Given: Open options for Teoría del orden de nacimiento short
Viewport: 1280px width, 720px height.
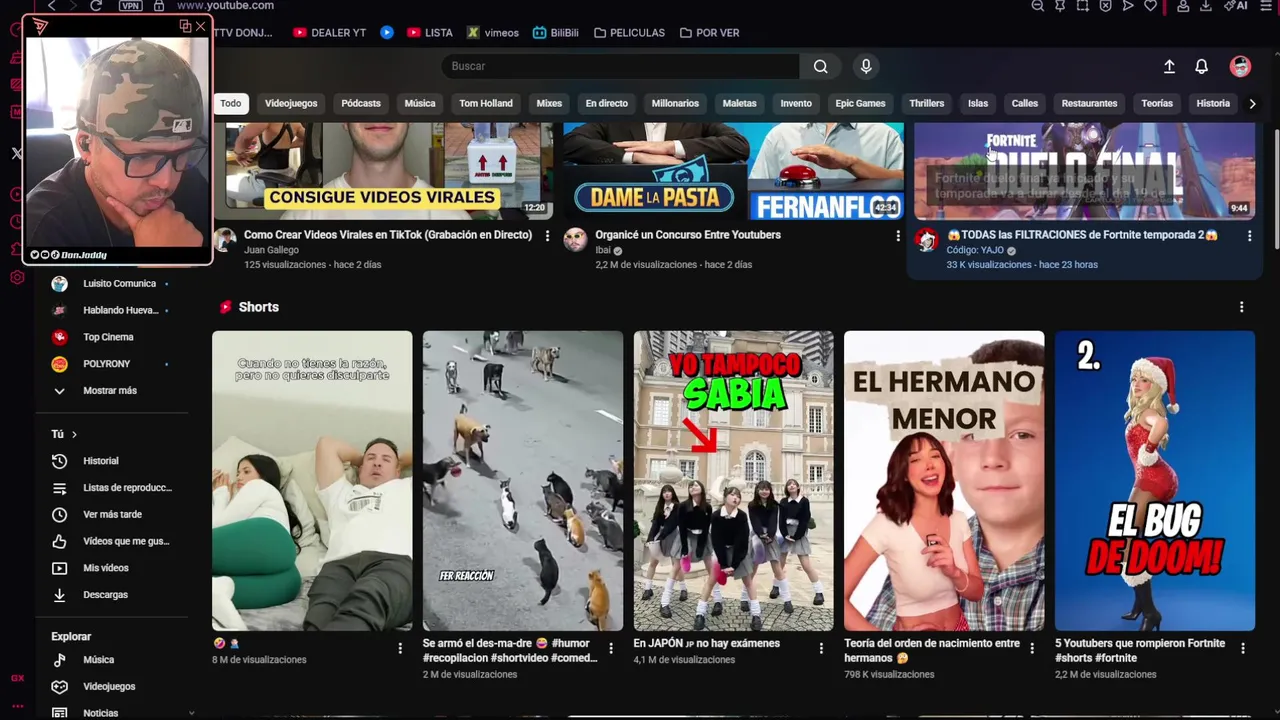Looking at the screenshot, I should click(x=1033, y=648).
